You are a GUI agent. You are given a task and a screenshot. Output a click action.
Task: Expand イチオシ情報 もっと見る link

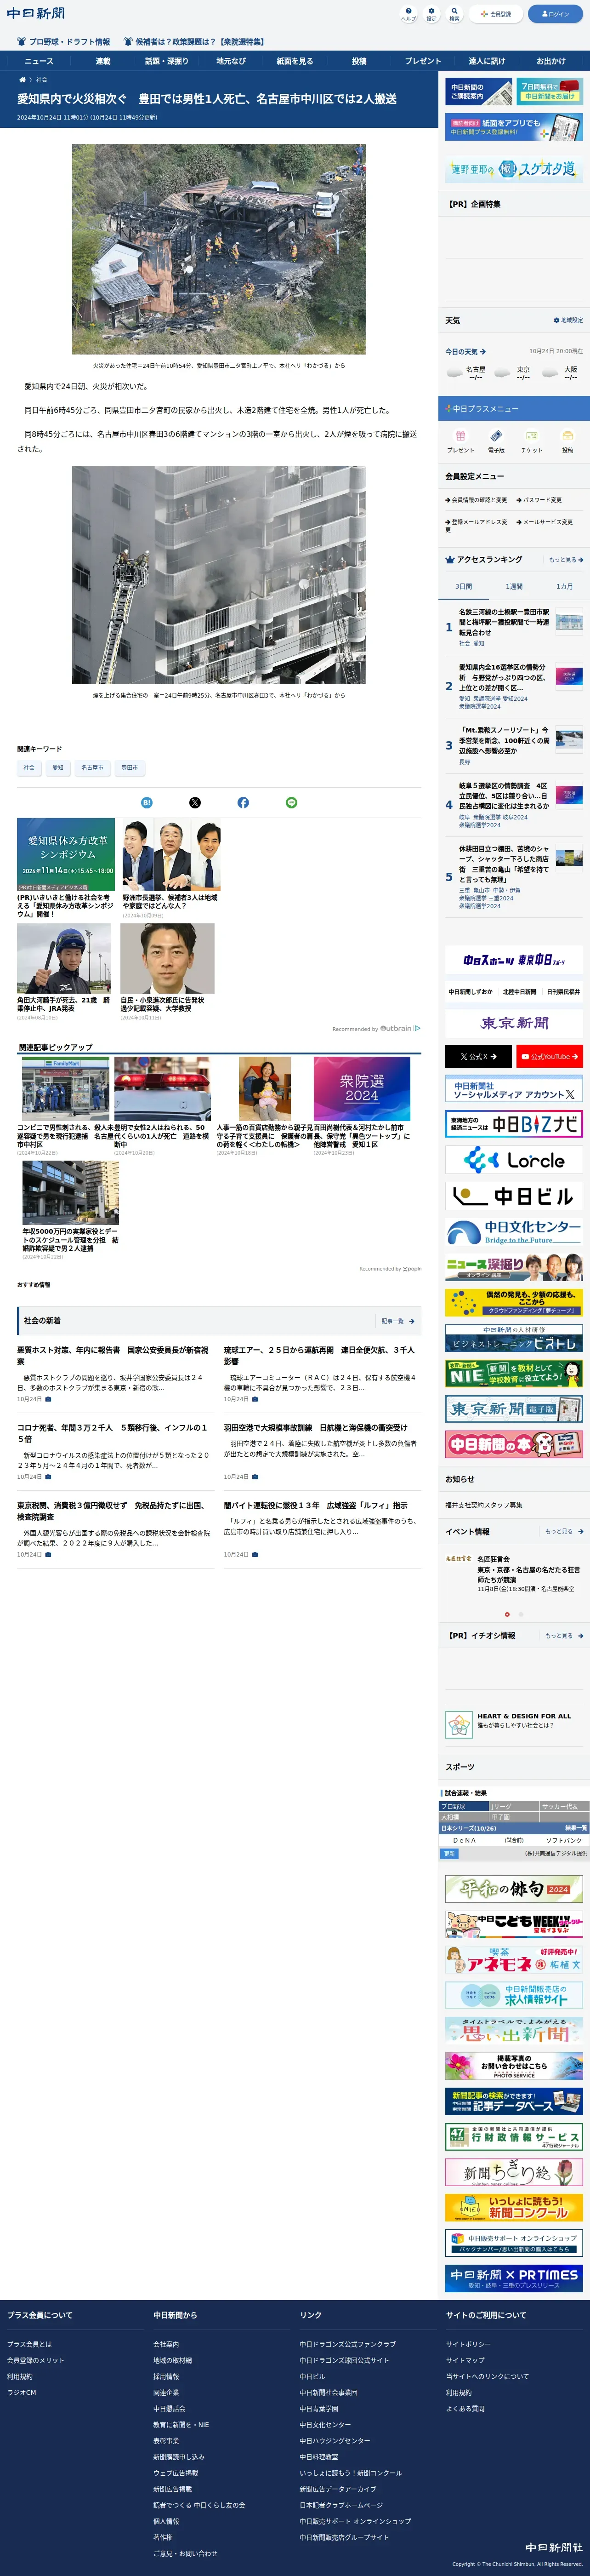click(x=564, y=1635)
